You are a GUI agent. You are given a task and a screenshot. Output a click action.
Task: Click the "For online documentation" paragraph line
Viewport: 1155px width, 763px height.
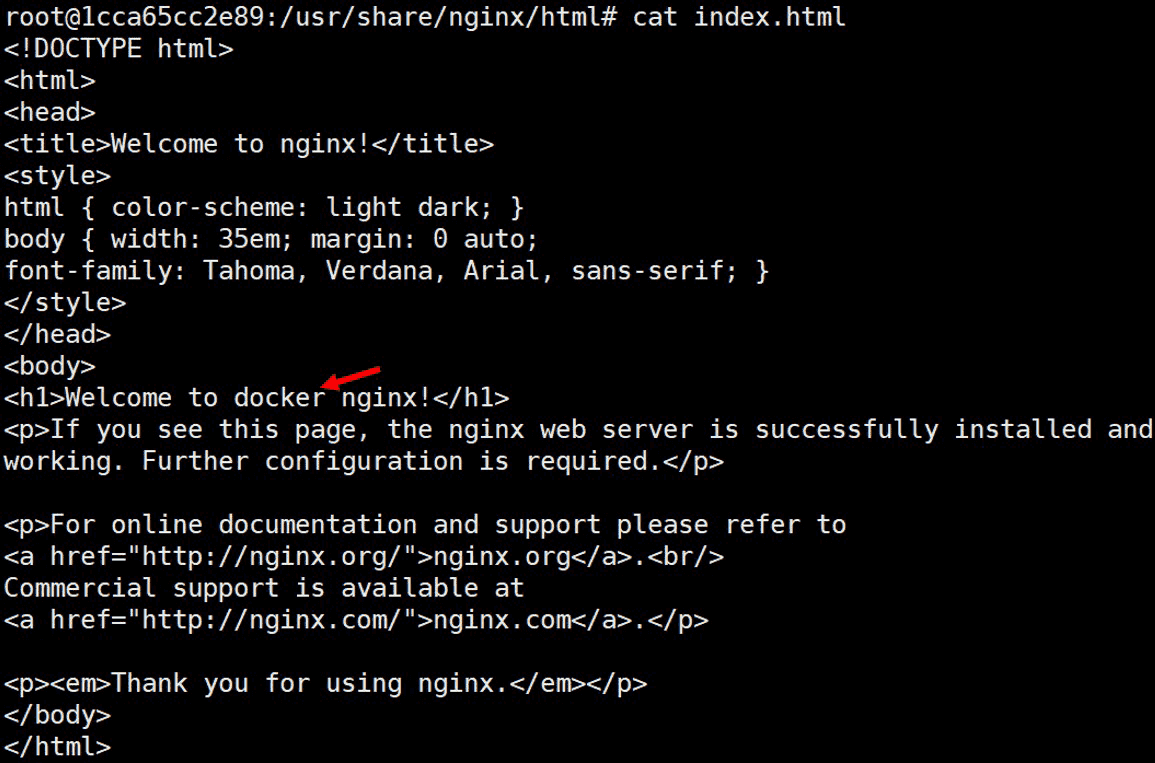(x=425, y=525)
